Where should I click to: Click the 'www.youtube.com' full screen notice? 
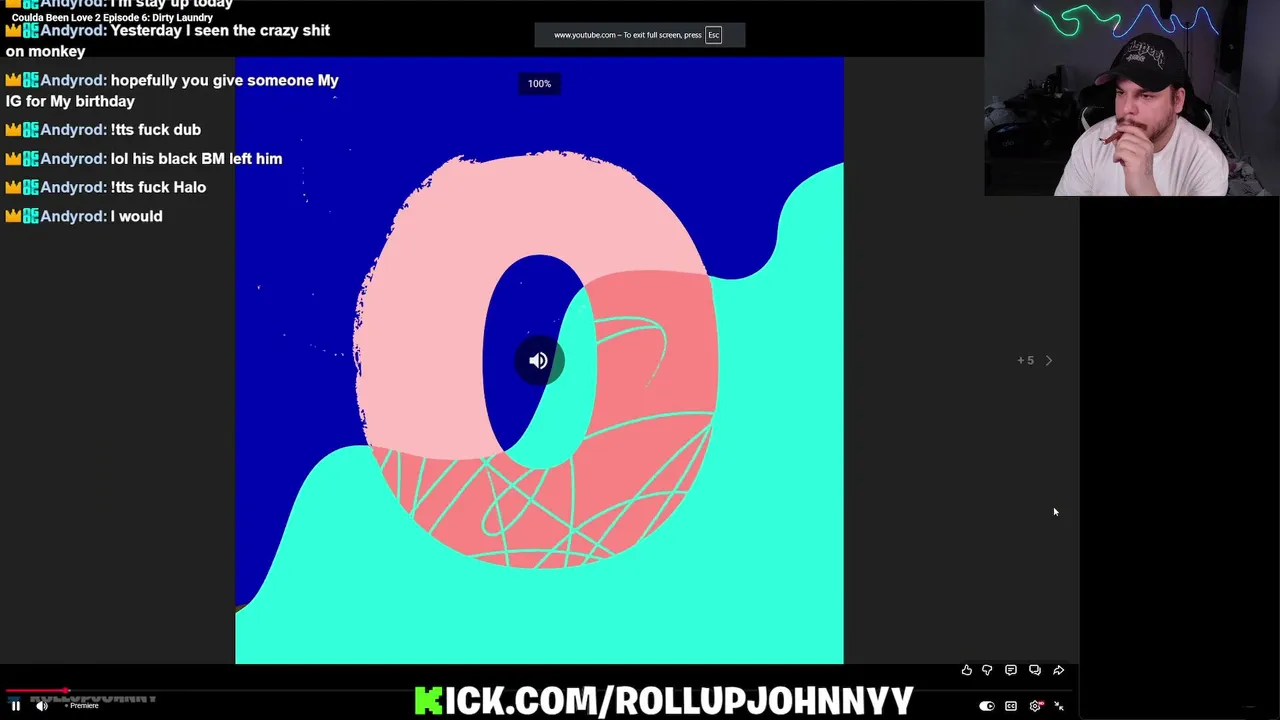(640, 35)
